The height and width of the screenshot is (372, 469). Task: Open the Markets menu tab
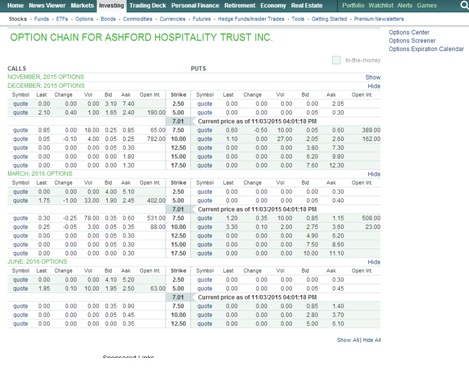point(82,6)
